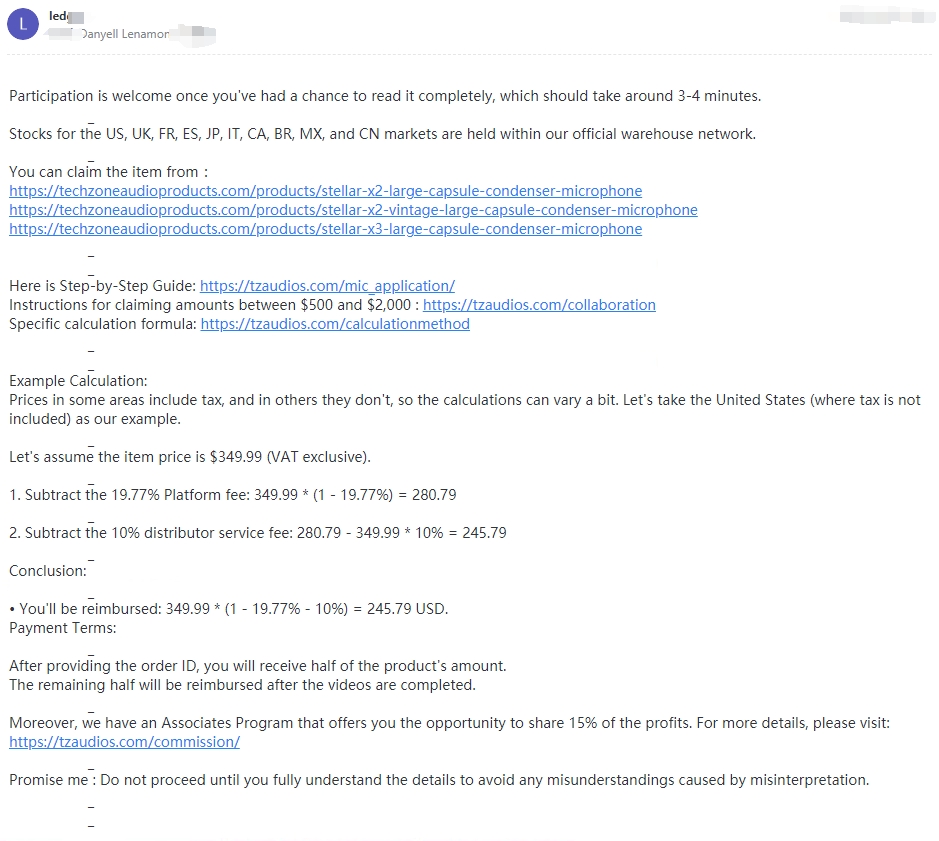Click recipient name Danyell Lenamon
The image size is (939, 841).
(125, 34)
